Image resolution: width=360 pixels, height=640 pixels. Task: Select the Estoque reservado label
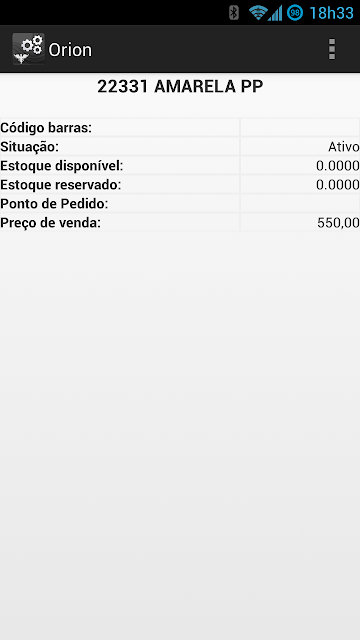(x=61, y=184)
